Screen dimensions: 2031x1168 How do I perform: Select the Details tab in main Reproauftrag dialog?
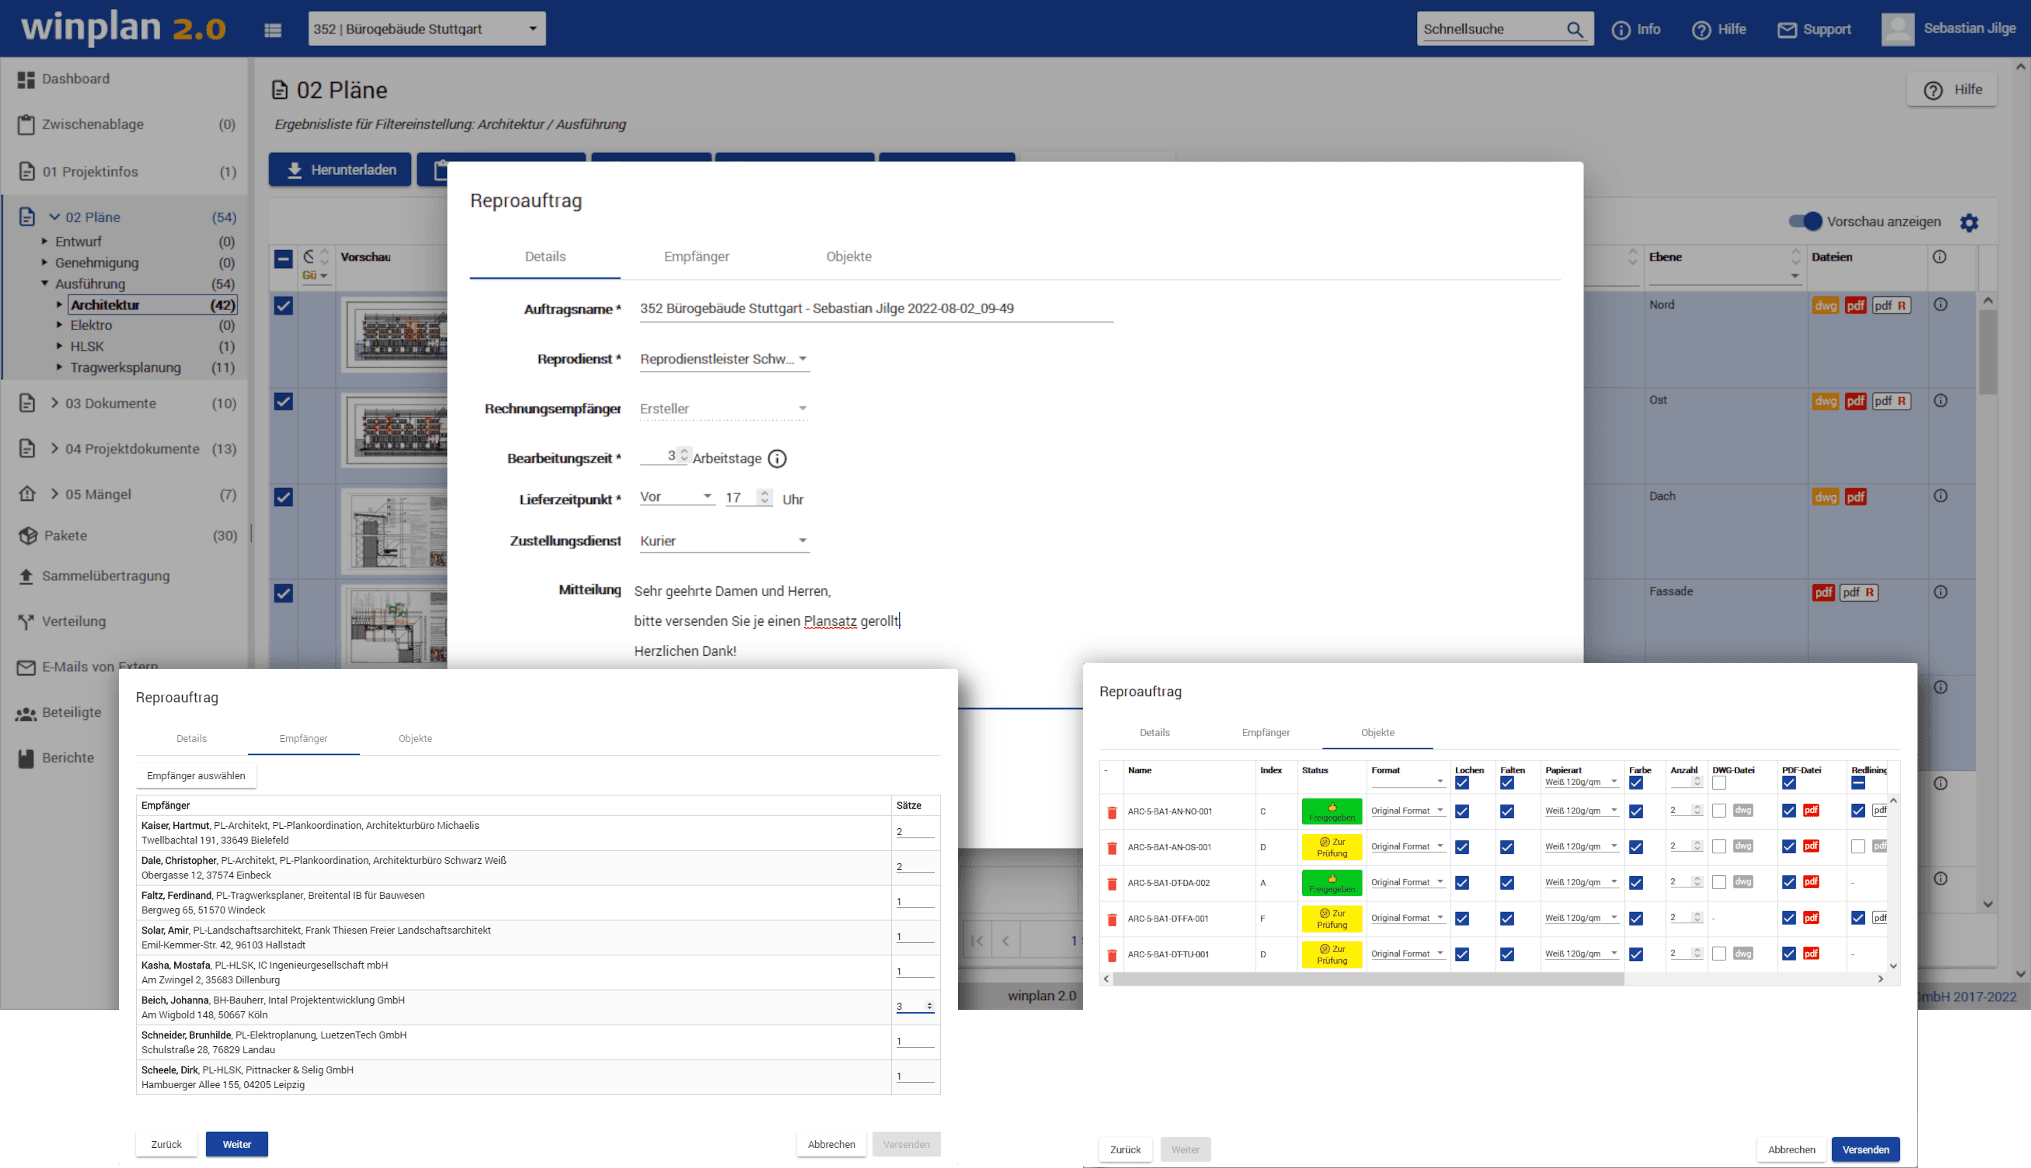(x=545, y=257)
